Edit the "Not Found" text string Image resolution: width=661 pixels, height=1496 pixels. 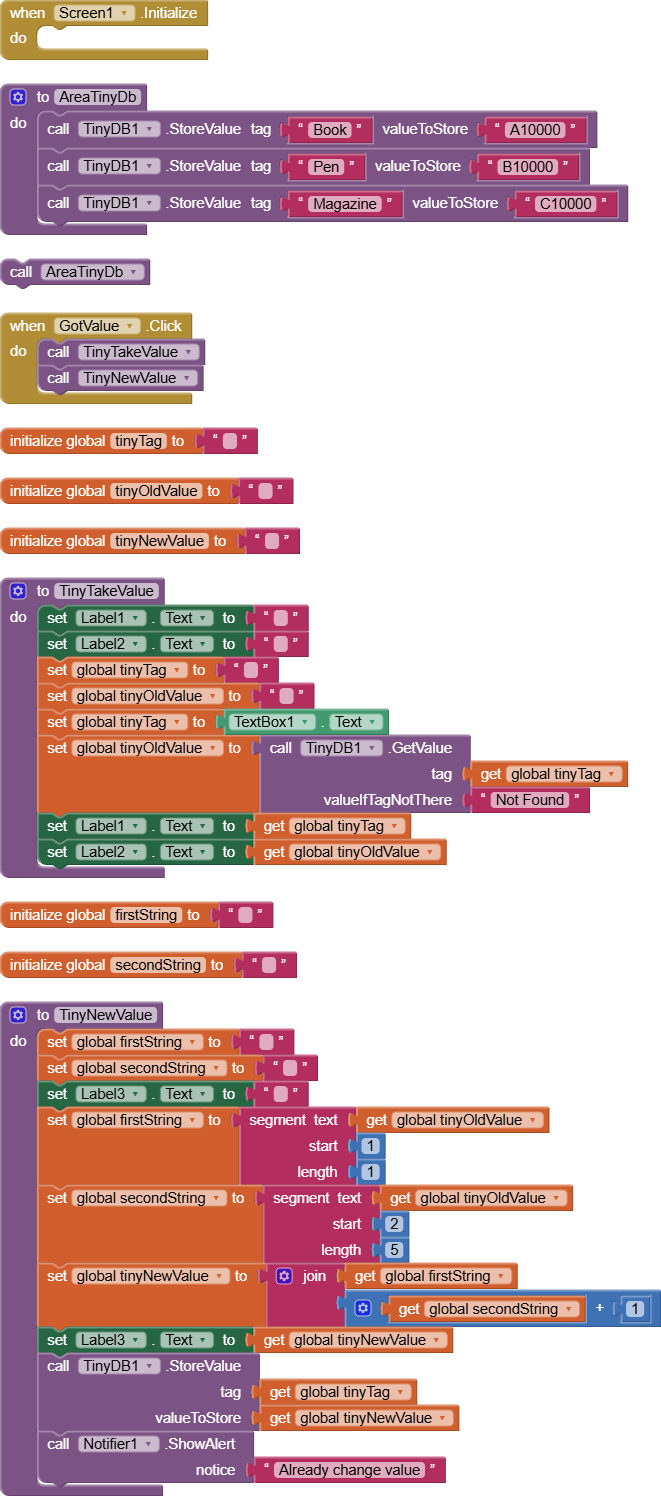click(x=529, y=800)
